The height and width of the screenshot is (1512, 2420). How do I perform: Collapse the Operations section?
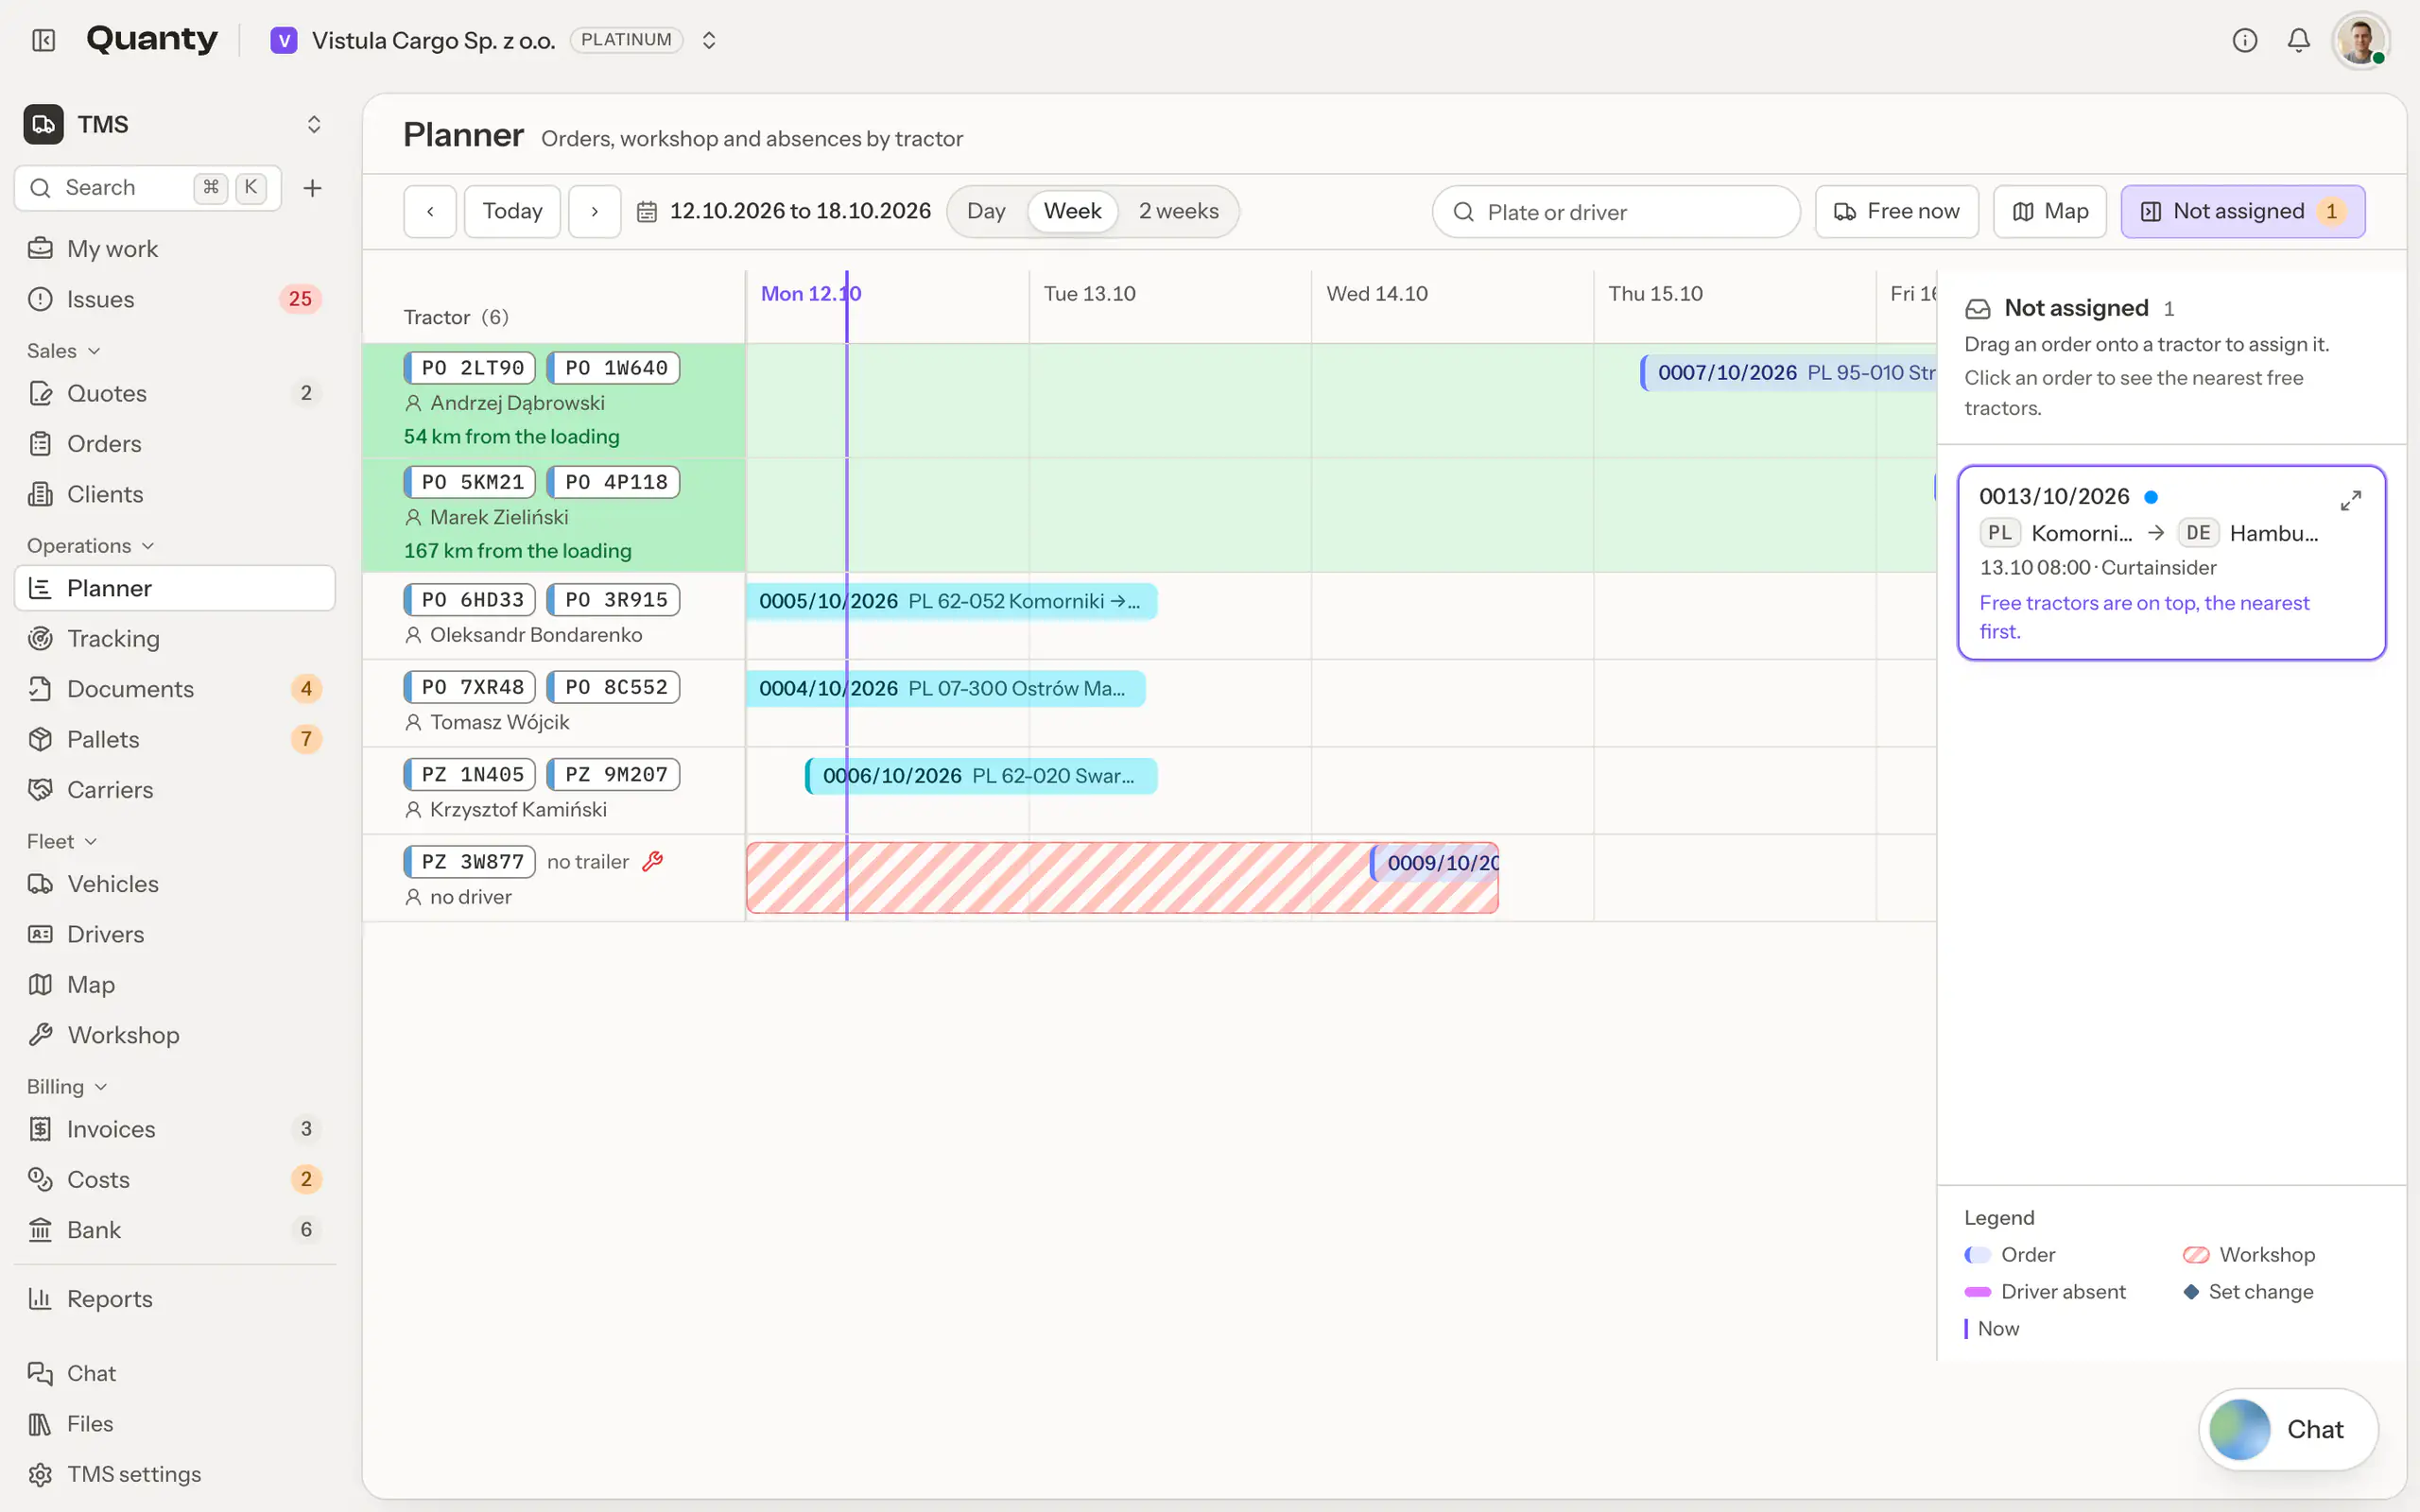[90, 545]
